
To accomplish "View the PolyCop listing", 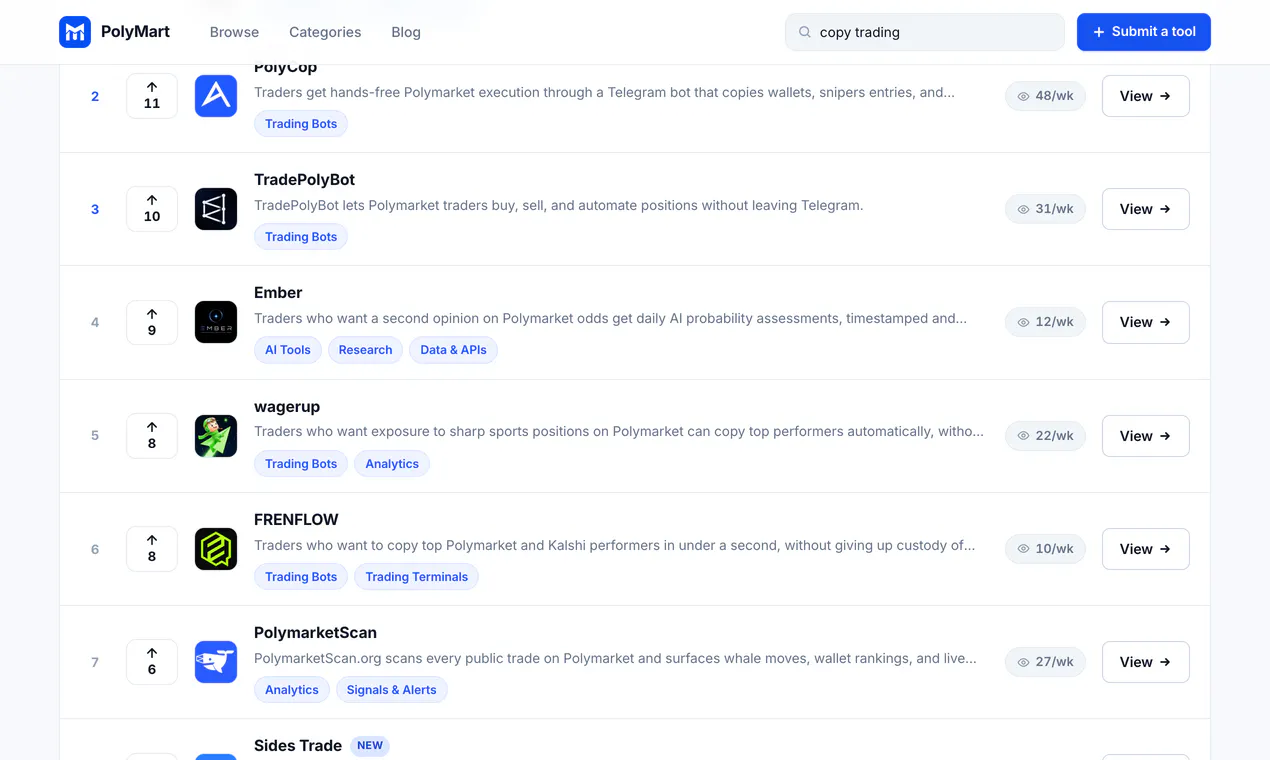I will coord(1146,96).
